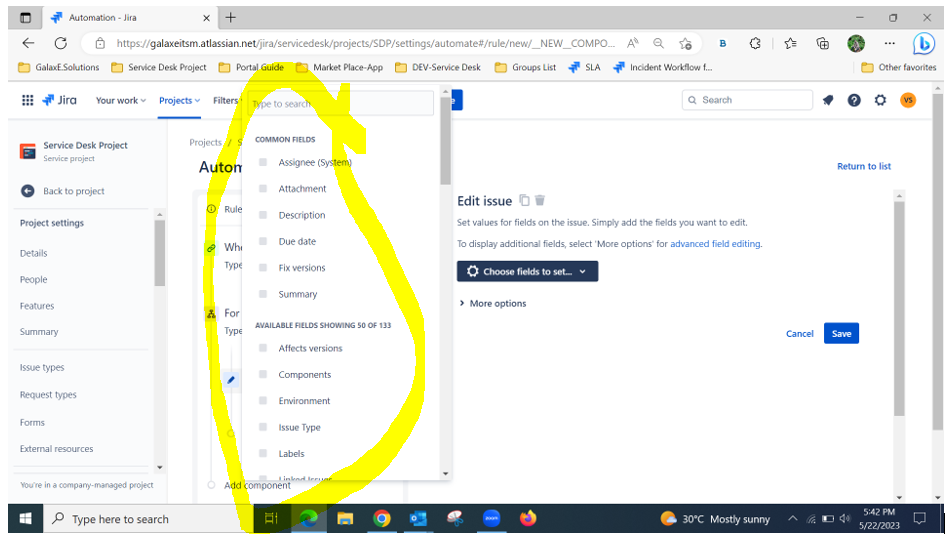Check the Fix versions field checkbox
The height and width of the screenshot is (544, 948).
click(x=263, y=267)
